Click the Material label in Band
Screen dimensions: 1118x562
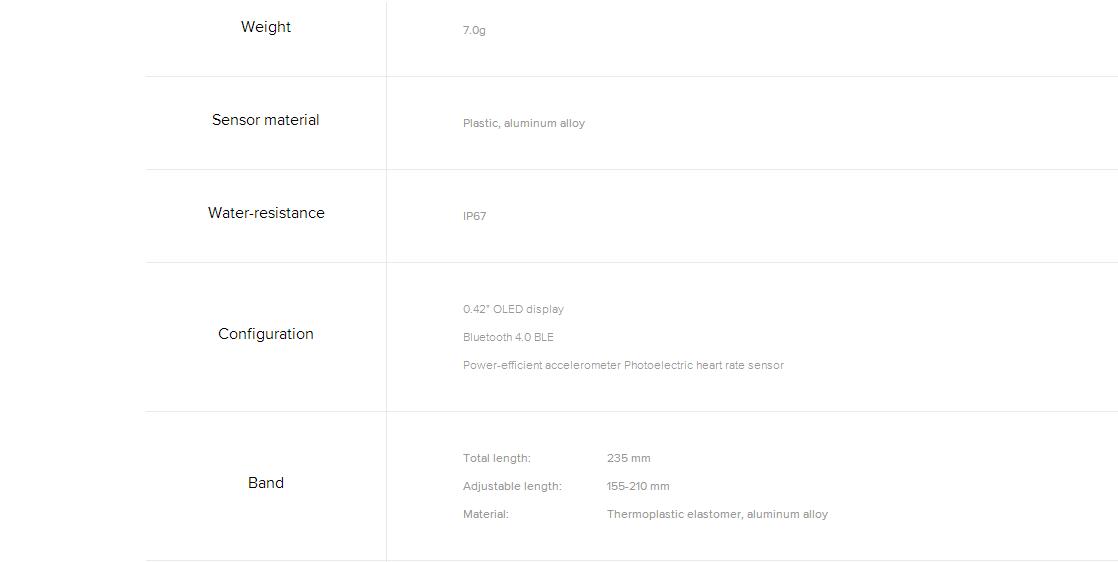(486, 514)
